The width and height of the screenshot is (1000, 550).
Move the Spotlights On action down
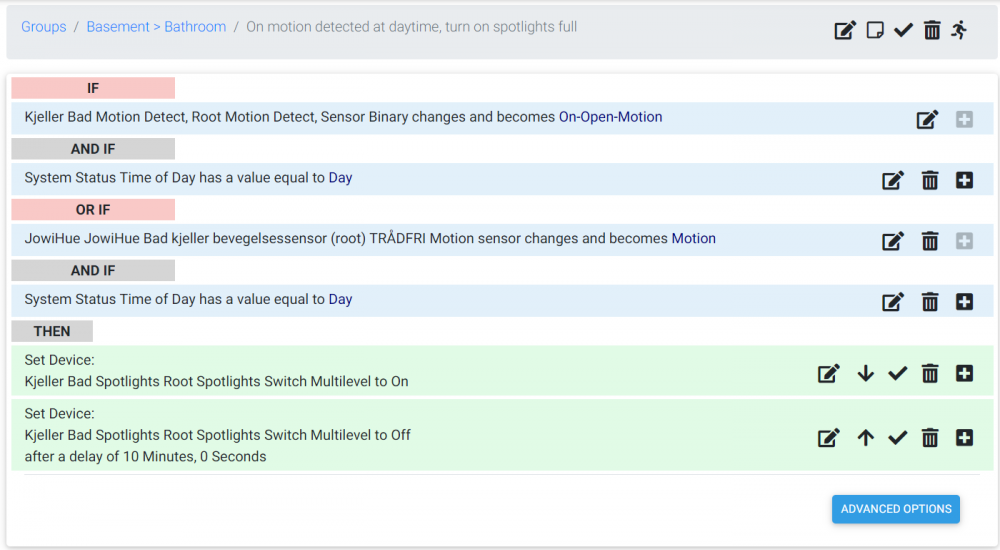click(x=866, y=373)
